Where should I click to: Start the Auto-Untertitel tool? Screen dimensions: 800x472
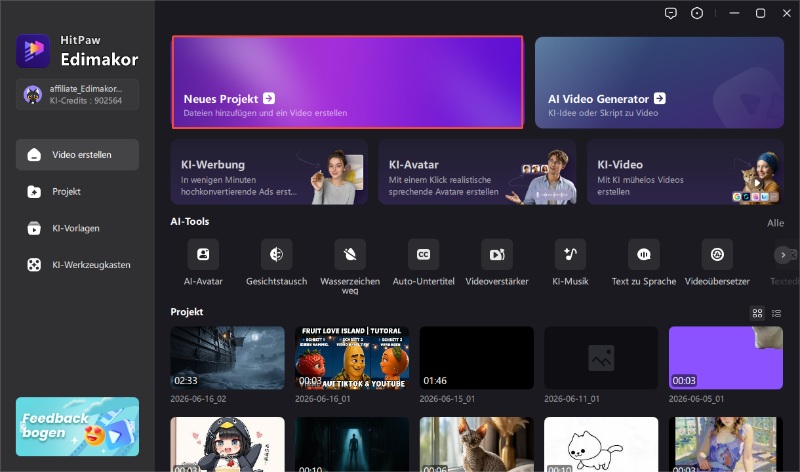click(423, 254)
